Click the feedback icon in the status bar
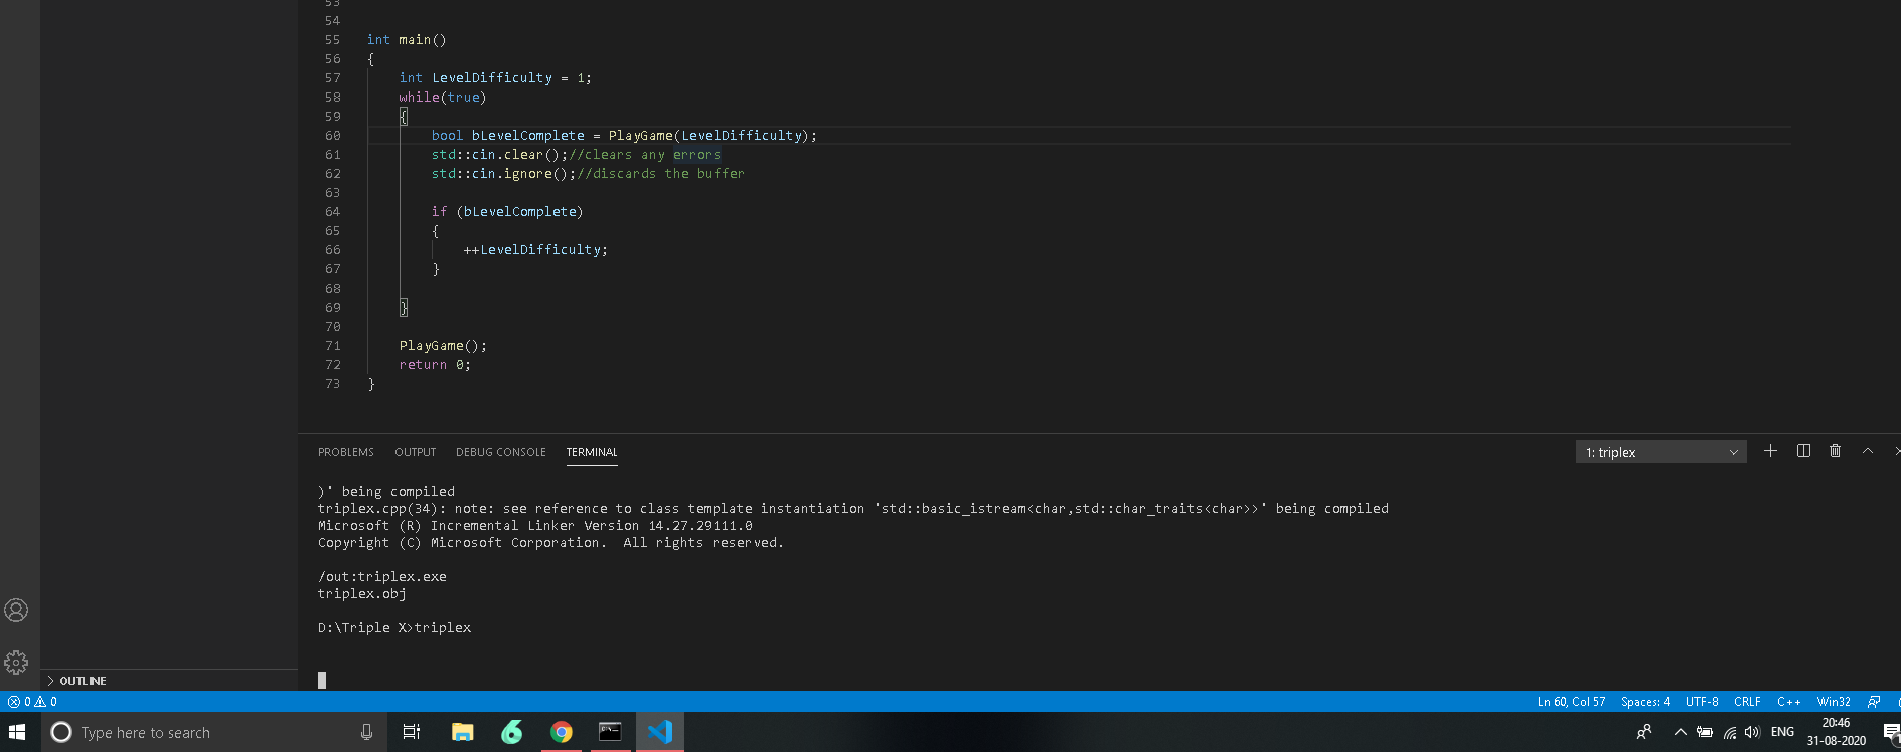This screenshot has width=1901, height=752. (x=1874, y=702)
